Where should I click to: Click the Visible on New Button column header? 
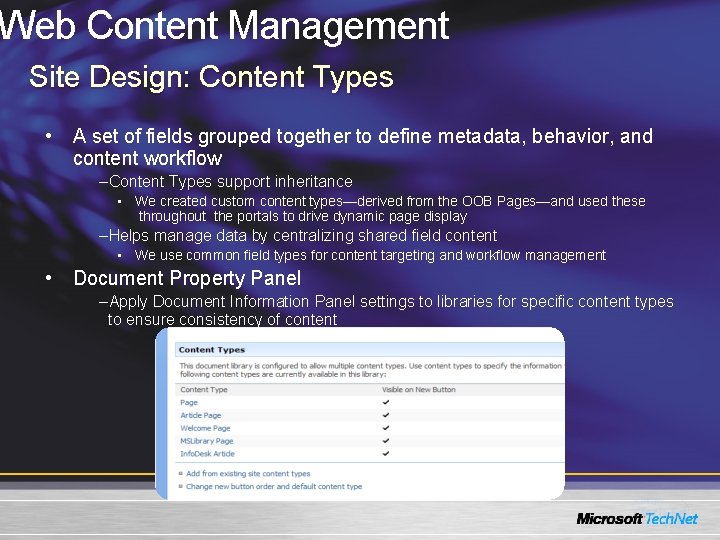coord(419,390)
